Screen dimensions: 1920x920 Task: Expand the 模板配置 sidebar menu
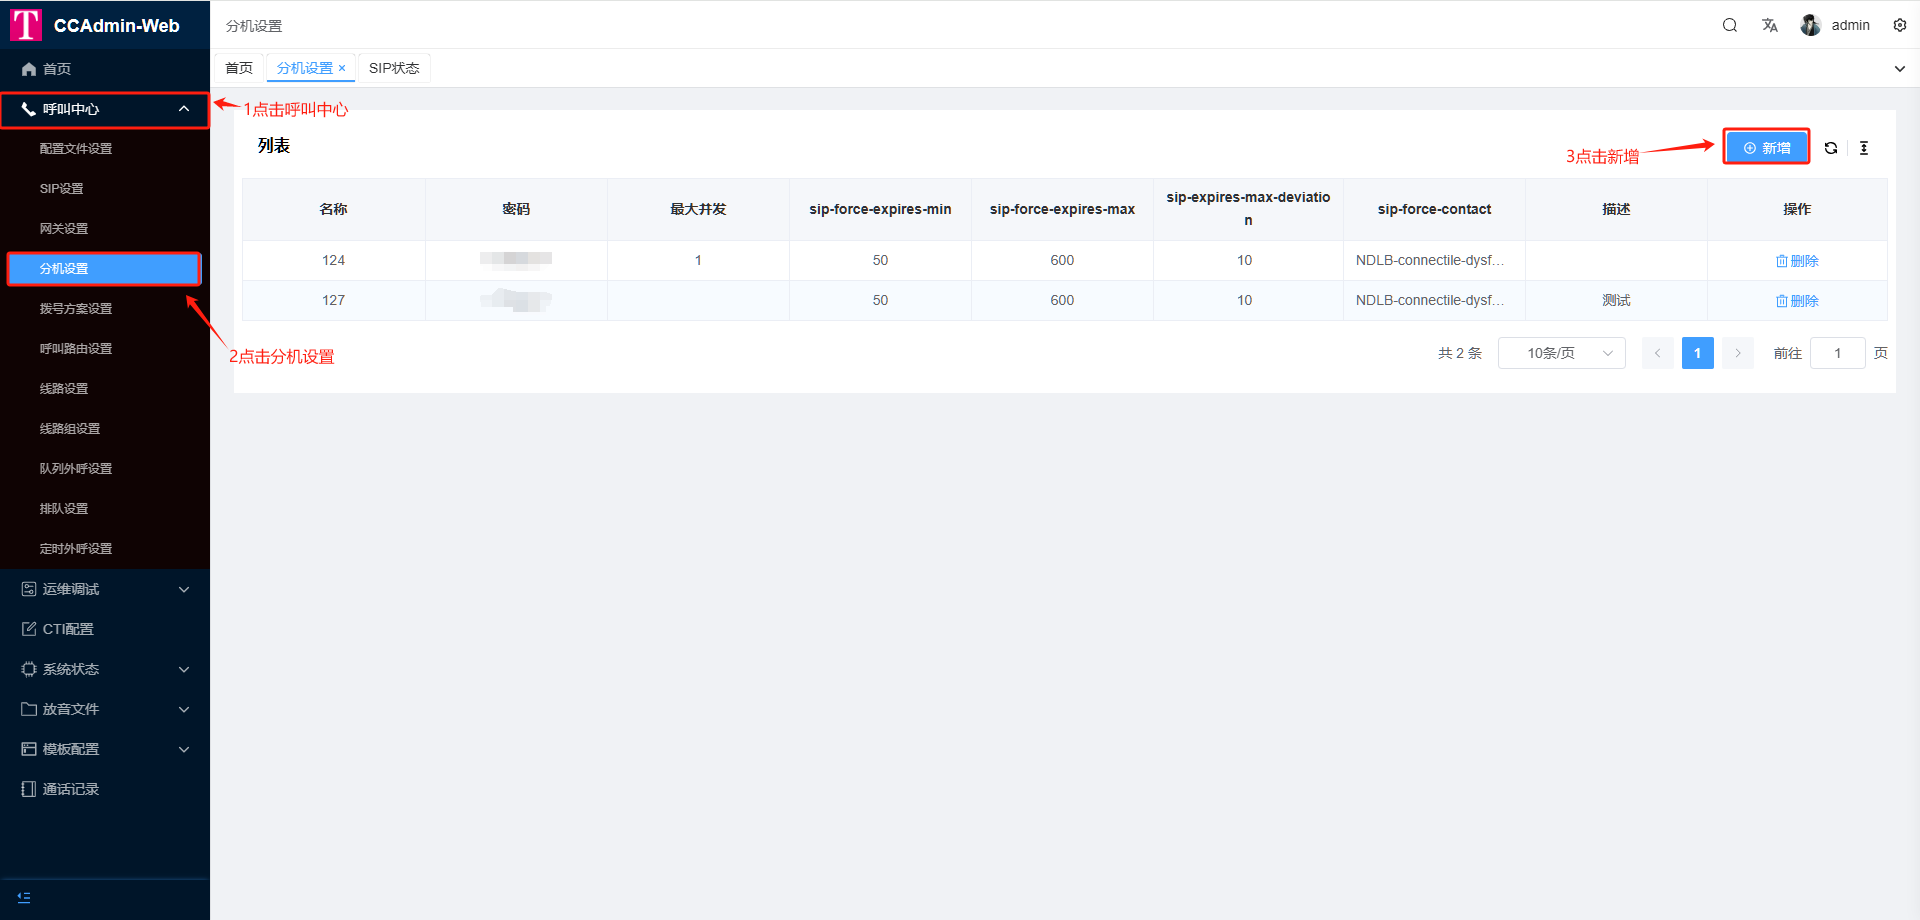(105, 749)
